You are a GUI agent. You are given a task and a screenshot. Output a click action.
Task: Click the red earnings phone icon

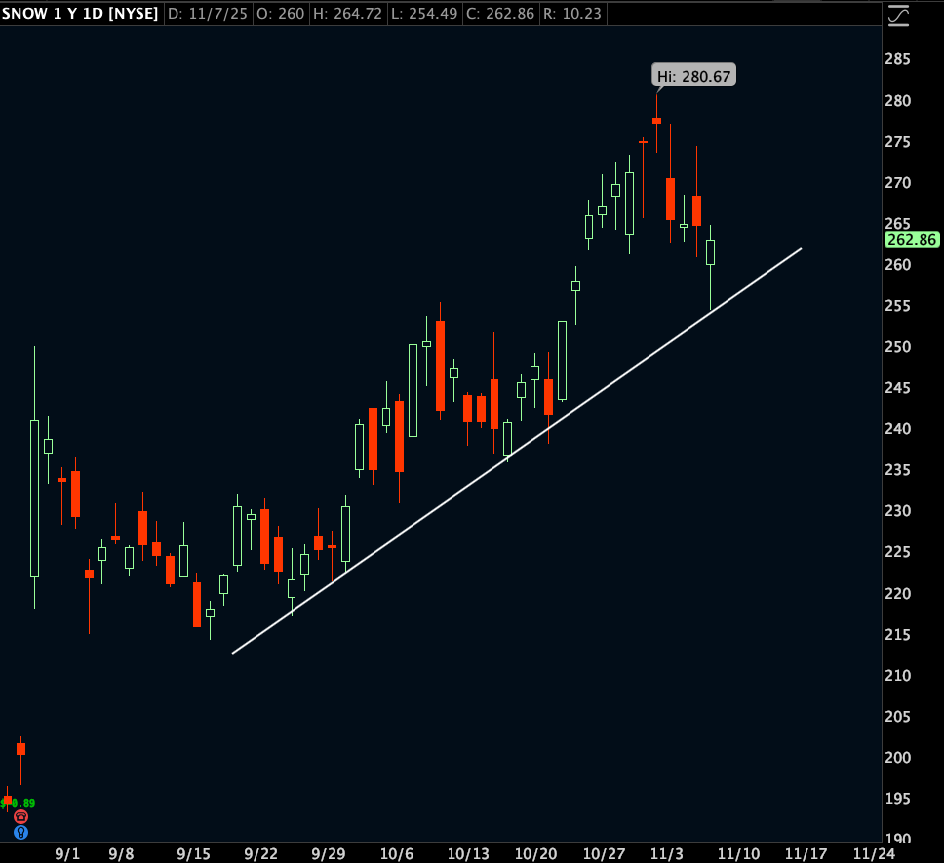[20, 817]
